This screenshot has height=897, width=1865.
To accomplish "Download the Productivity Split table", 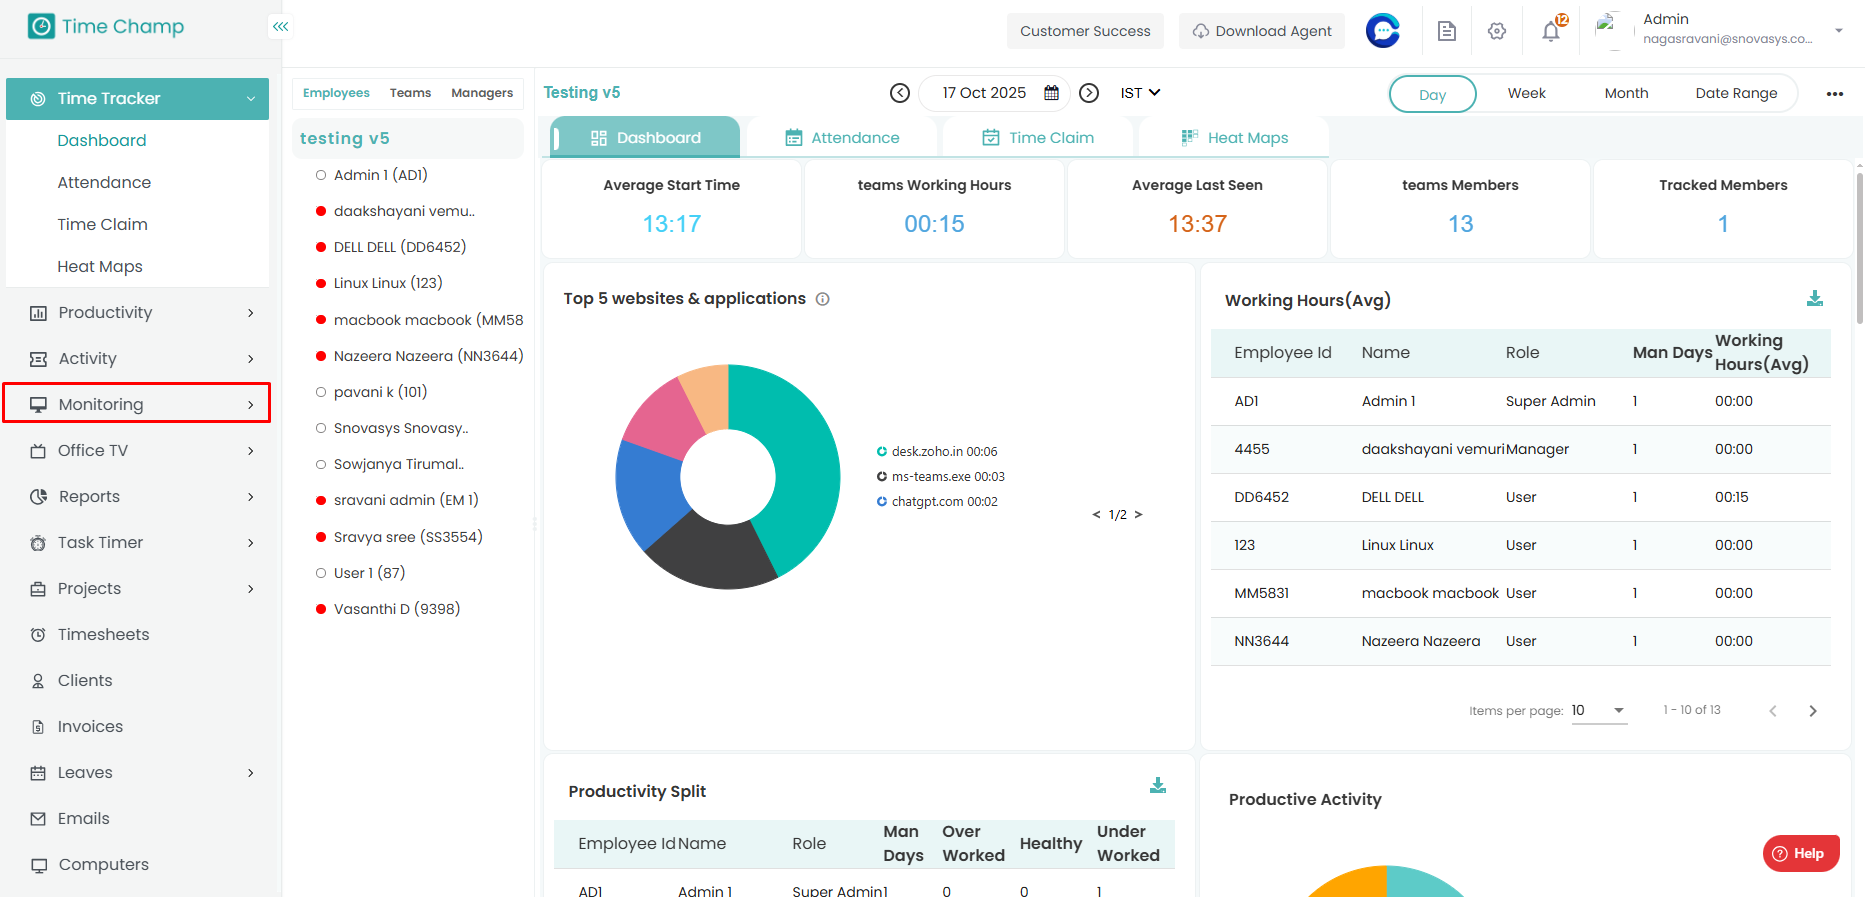I will click(1157, 786).
